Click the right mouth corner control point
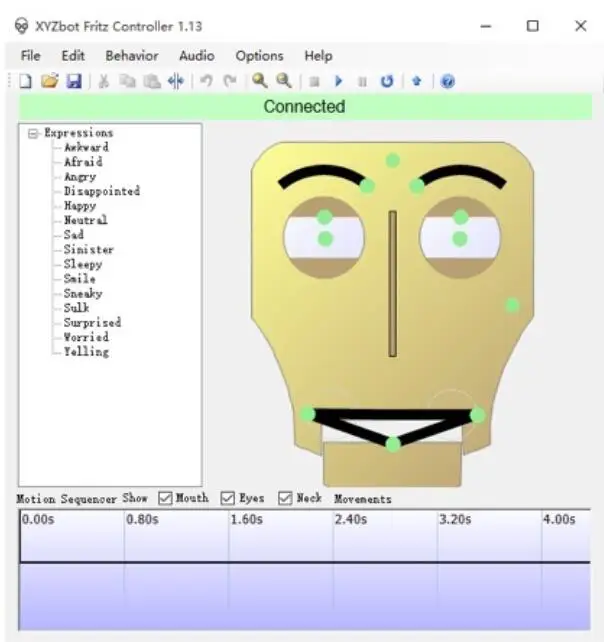 [477, 415]
